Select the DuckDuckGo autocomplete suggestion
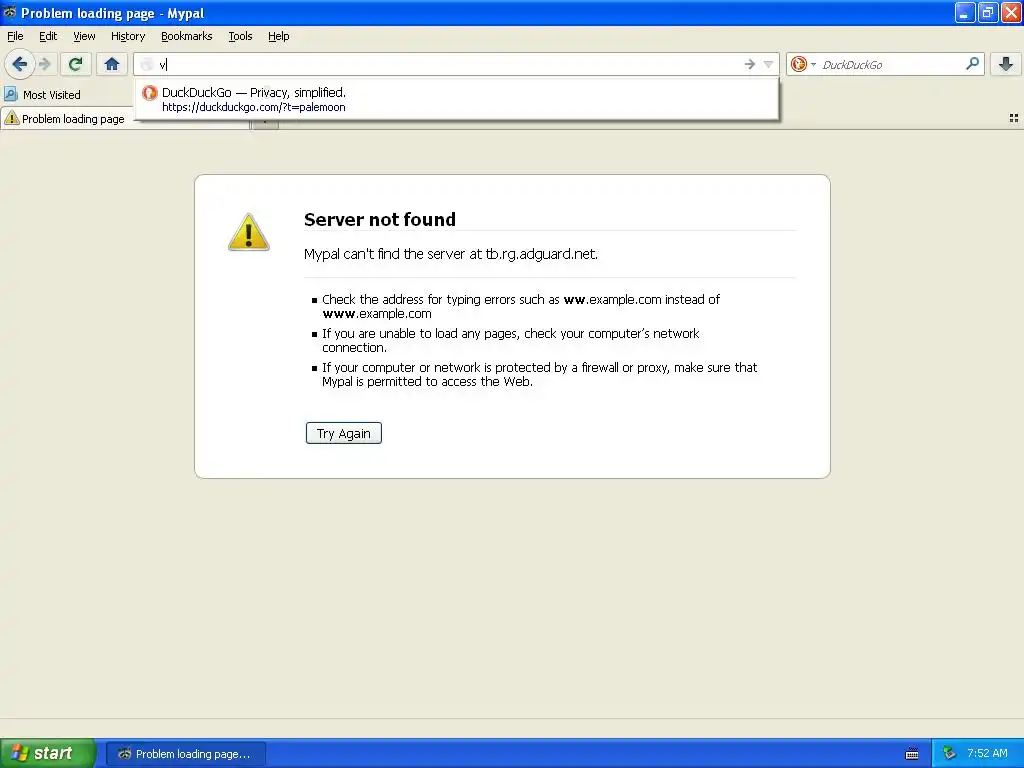Viewport: 1024px width, 768px height. pyautogui.click(x=456, y=99)
